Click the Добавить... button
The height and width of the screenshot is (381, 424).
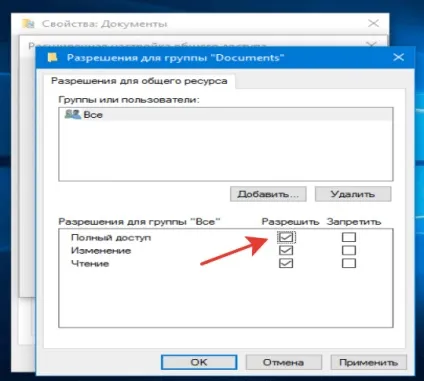coord(268,194)
